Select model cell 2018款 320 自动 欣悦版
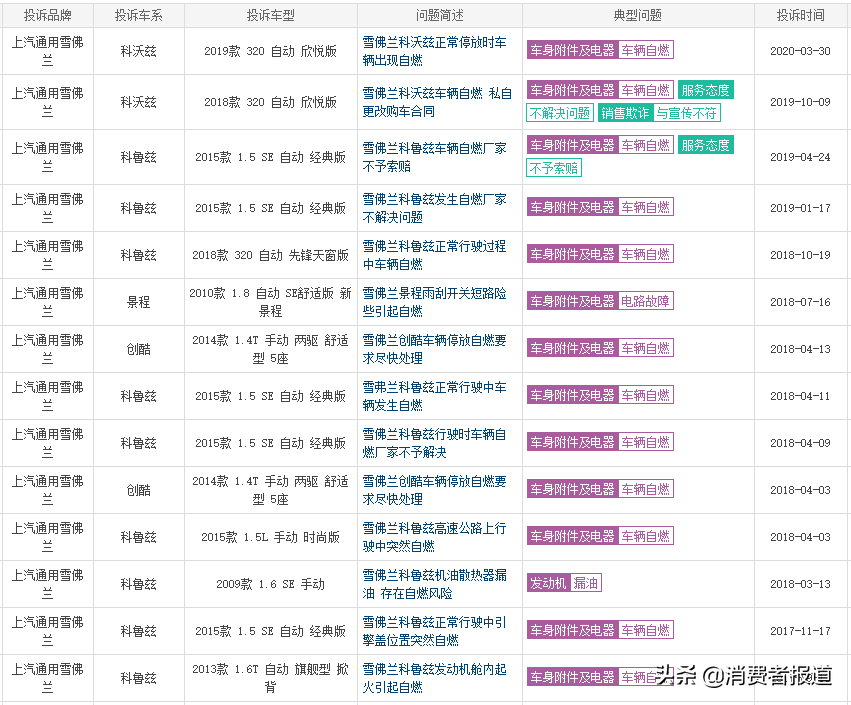This screenshot has height=705, width=851. pos(270,103)
